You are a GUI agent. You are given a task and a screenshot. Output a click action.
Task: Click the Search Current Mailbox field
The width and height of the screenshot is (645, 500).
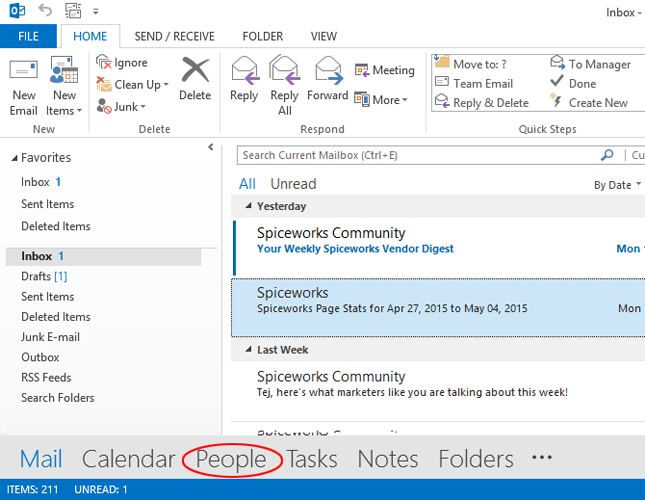point(418,155)
